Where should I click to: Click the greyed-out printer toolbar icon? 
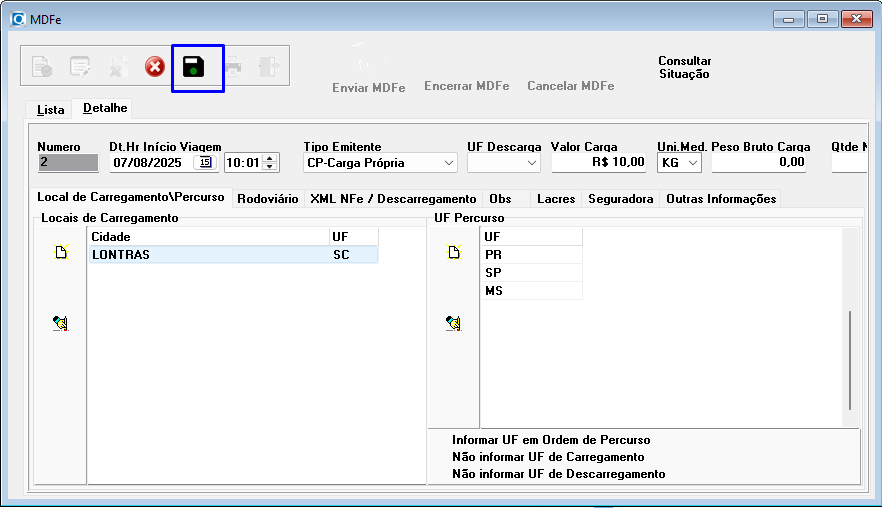point(232,67)
